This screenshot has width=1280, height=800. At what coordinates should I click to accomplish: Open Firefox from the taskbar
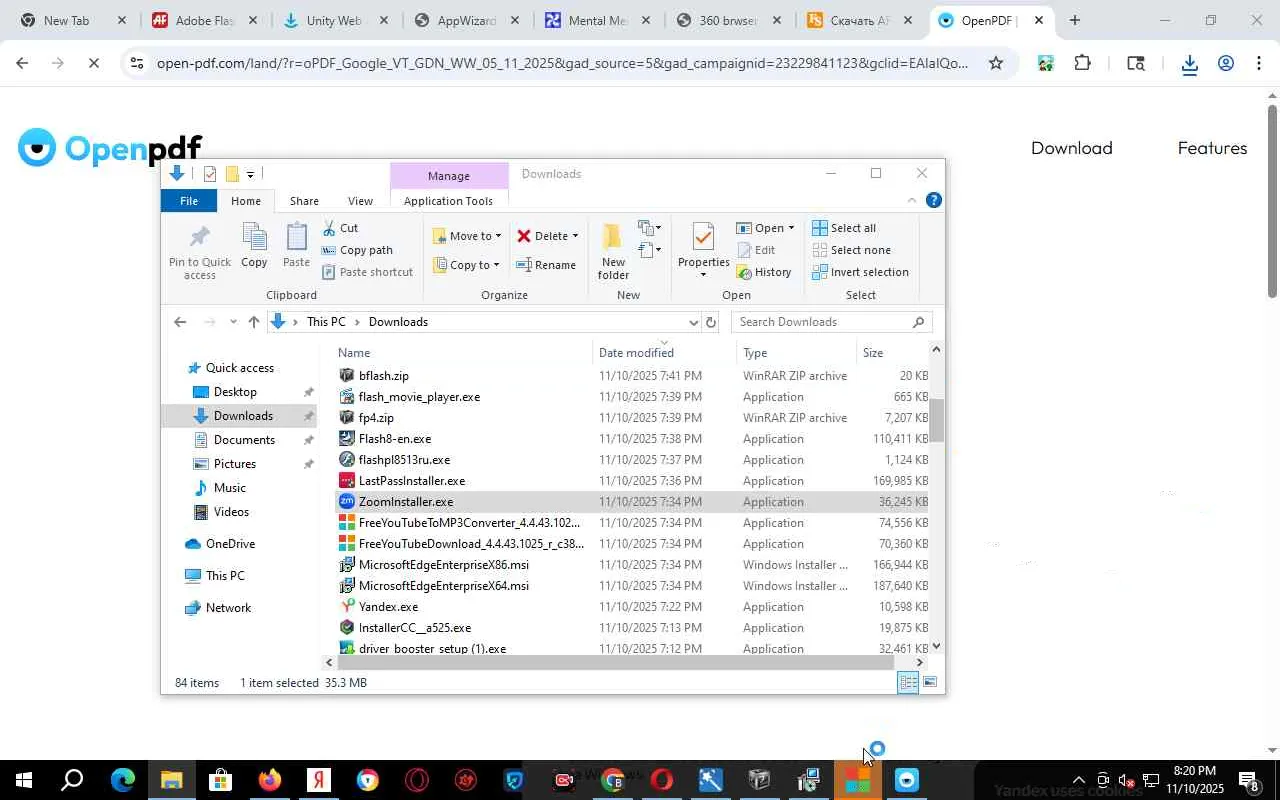[270, 780]
